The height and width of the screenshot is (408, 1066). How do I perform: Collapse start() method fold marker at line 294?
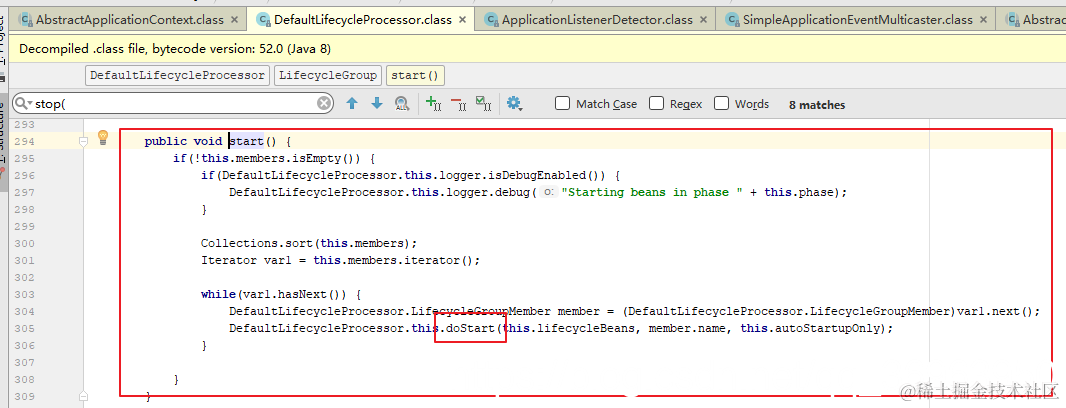coord(84,141)
